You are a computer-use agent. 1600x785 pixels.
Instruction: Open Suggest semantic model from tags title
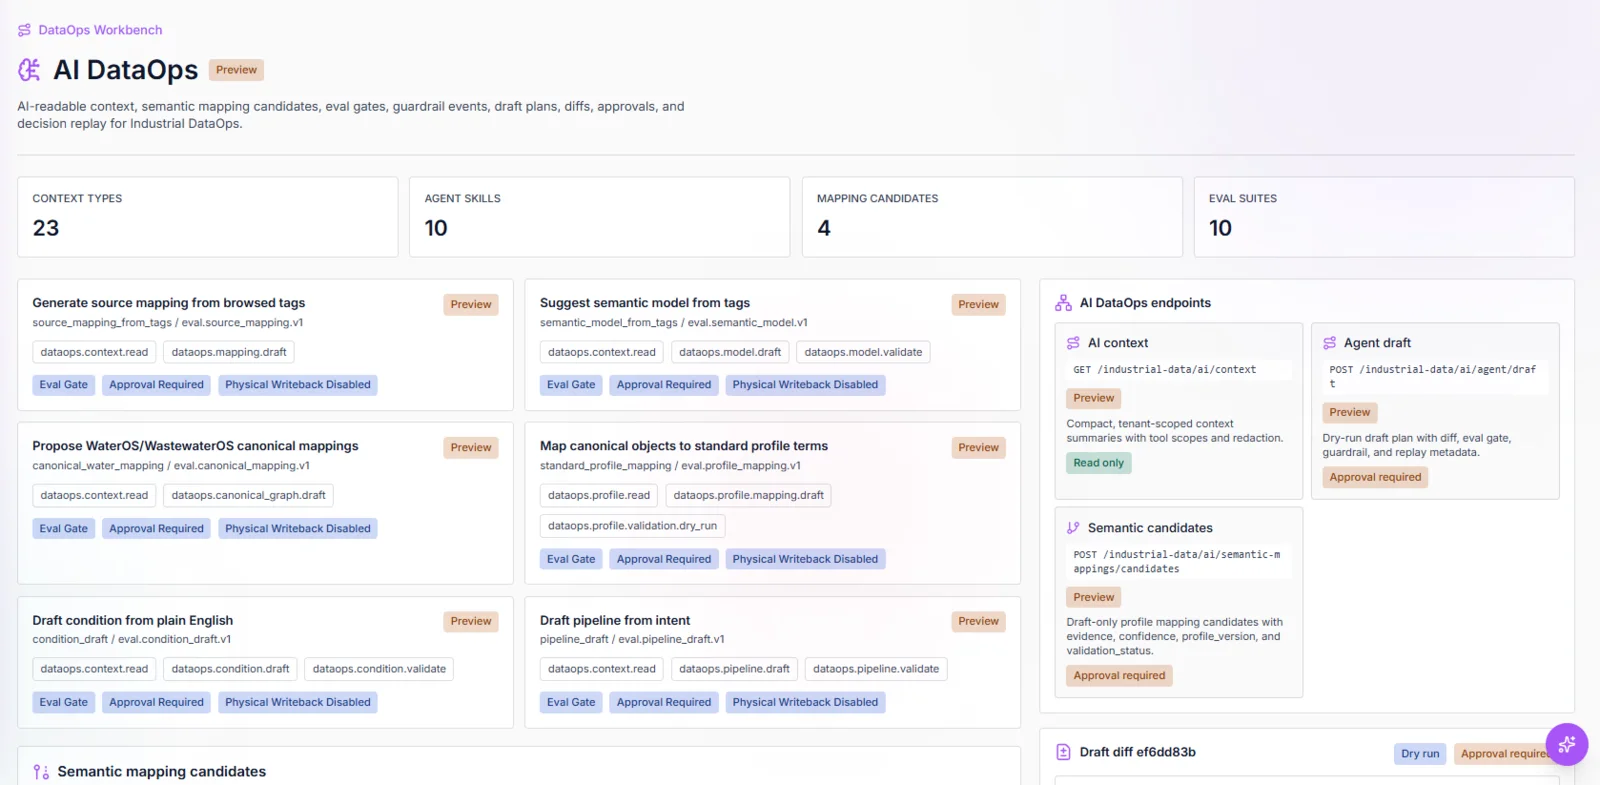point(645,303)
